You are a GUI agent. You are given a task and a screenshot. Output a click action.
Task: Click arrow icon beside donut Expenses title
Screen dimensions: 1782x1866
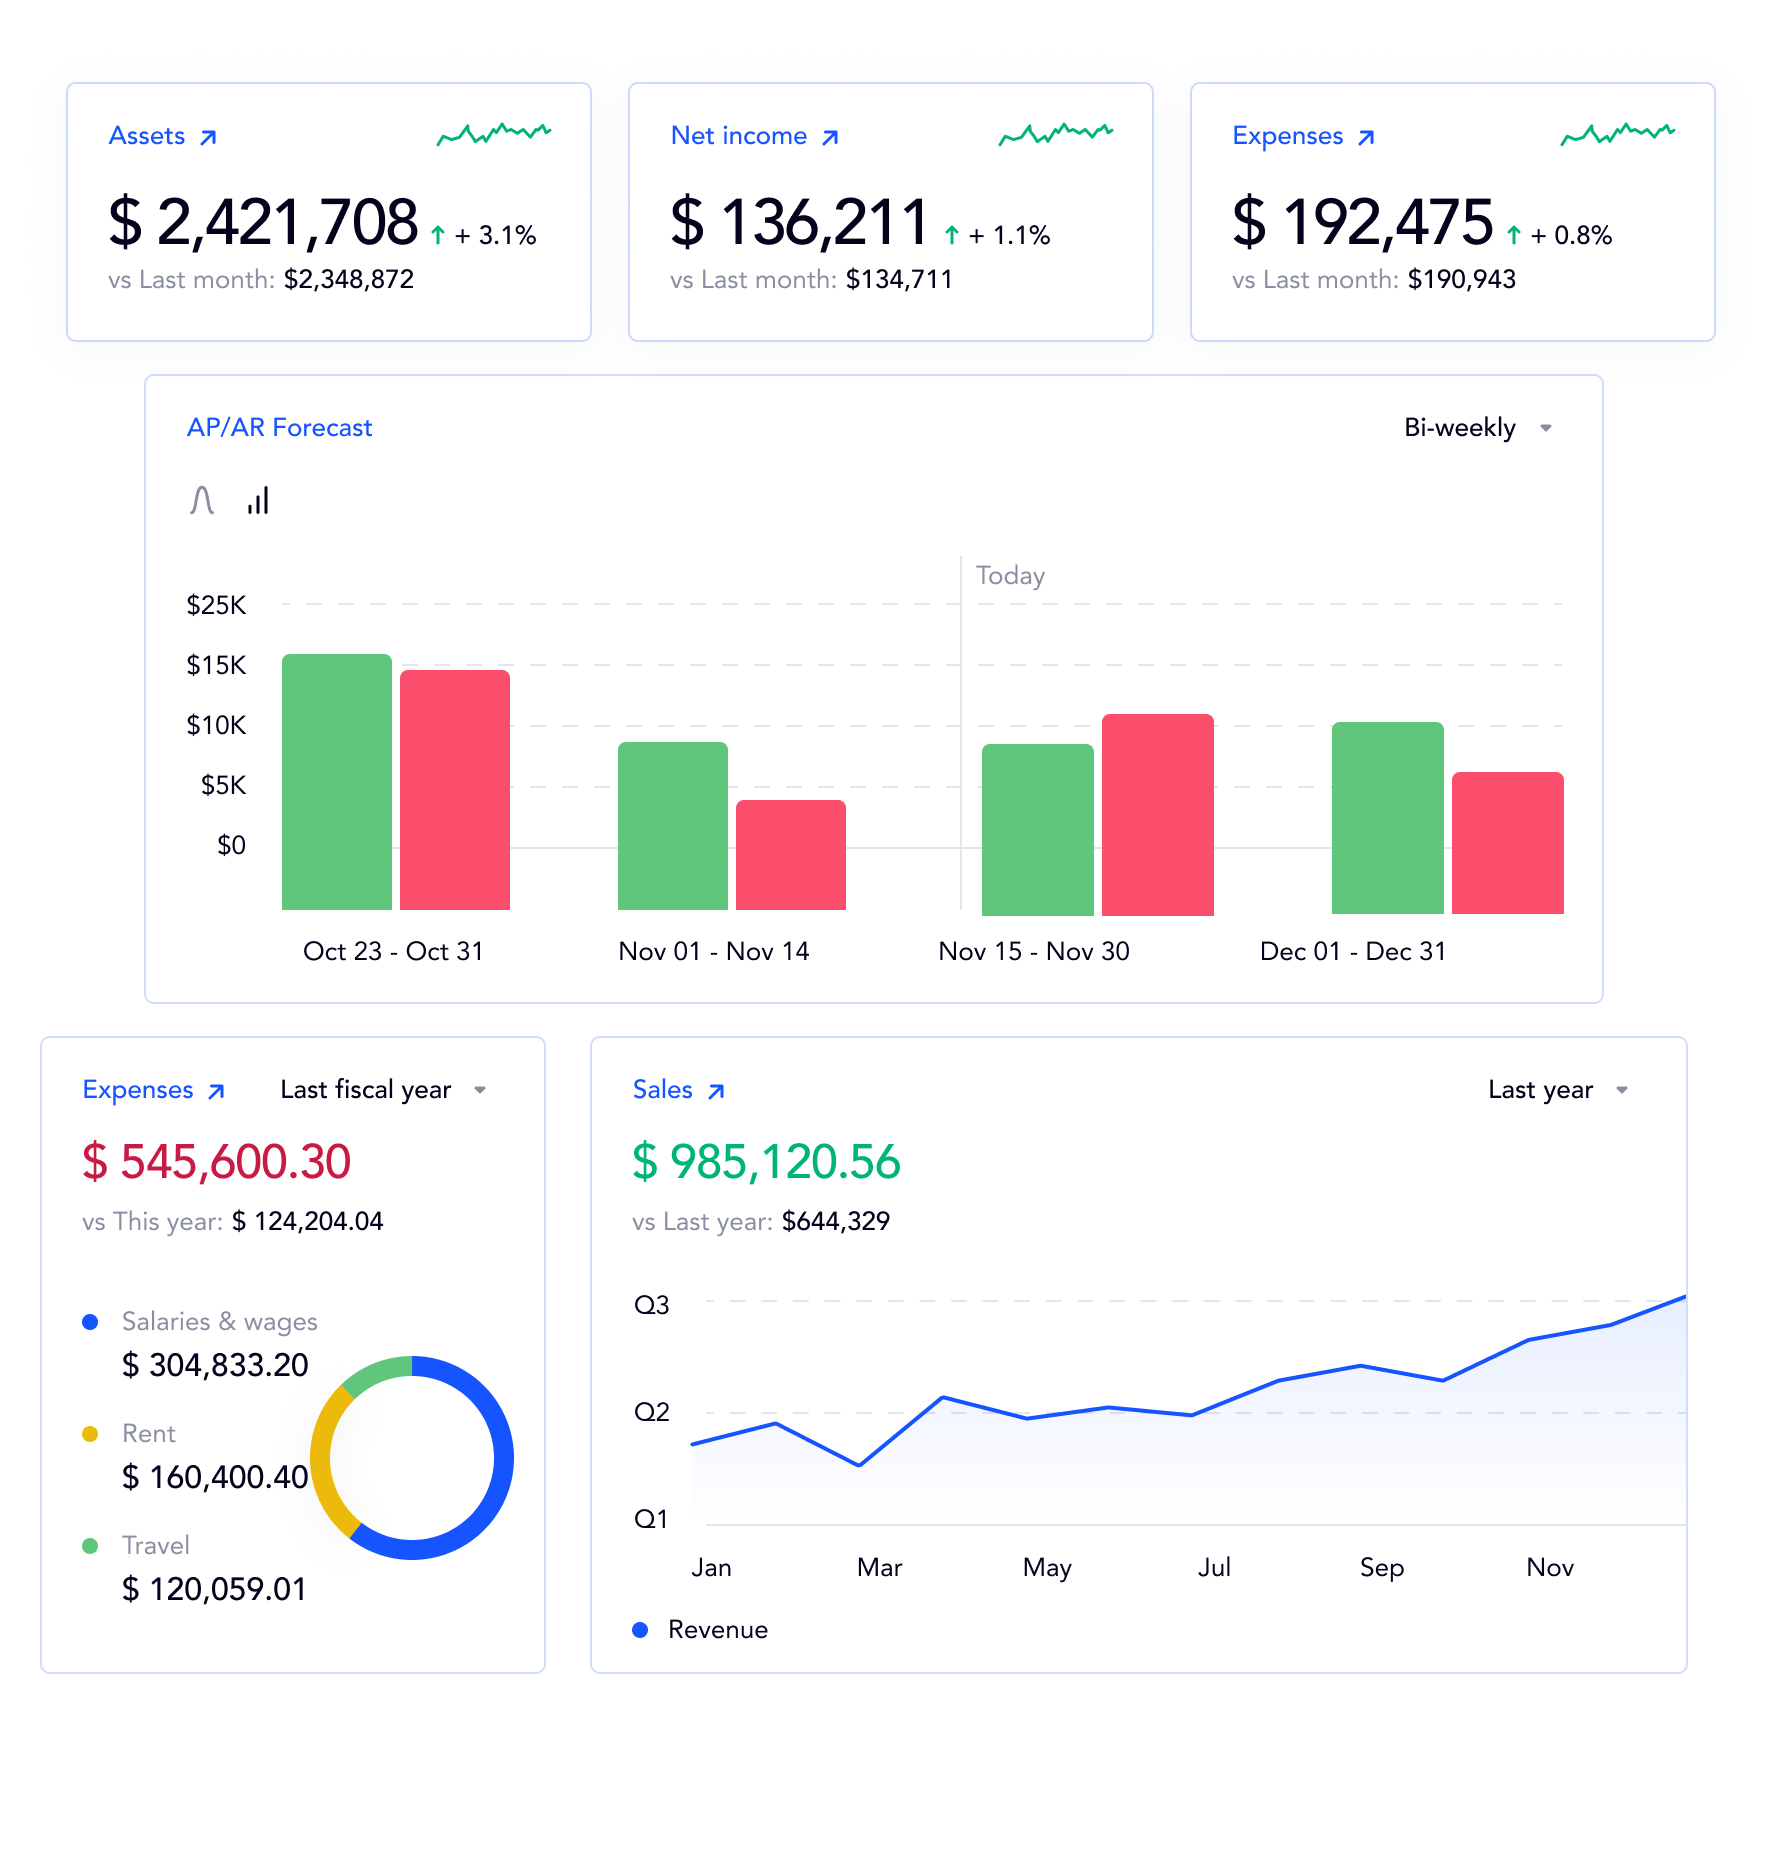[216, 1091]
